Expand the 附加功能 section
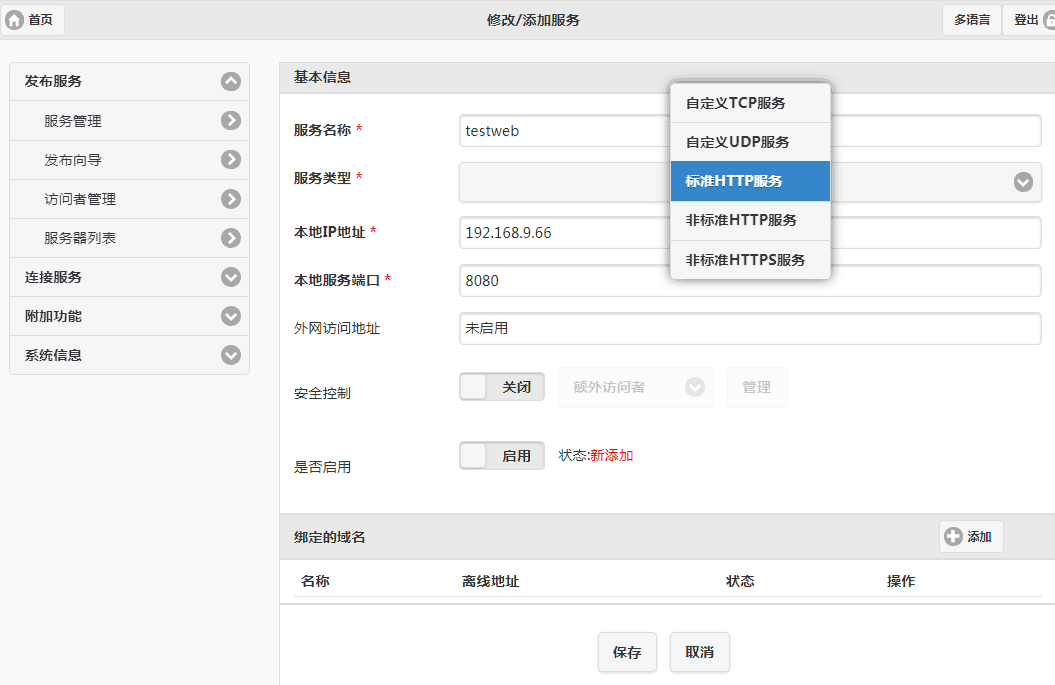Viewport: 1055px width, 685px height. [x=231, y=316]
